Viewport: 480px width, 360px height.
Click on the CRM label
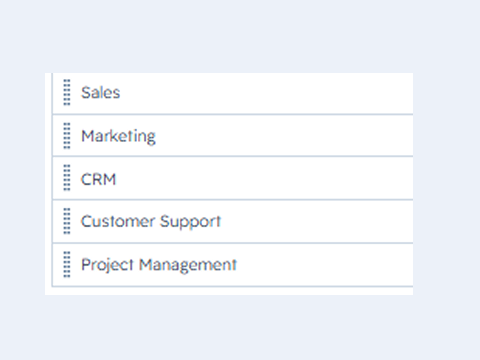98,179
